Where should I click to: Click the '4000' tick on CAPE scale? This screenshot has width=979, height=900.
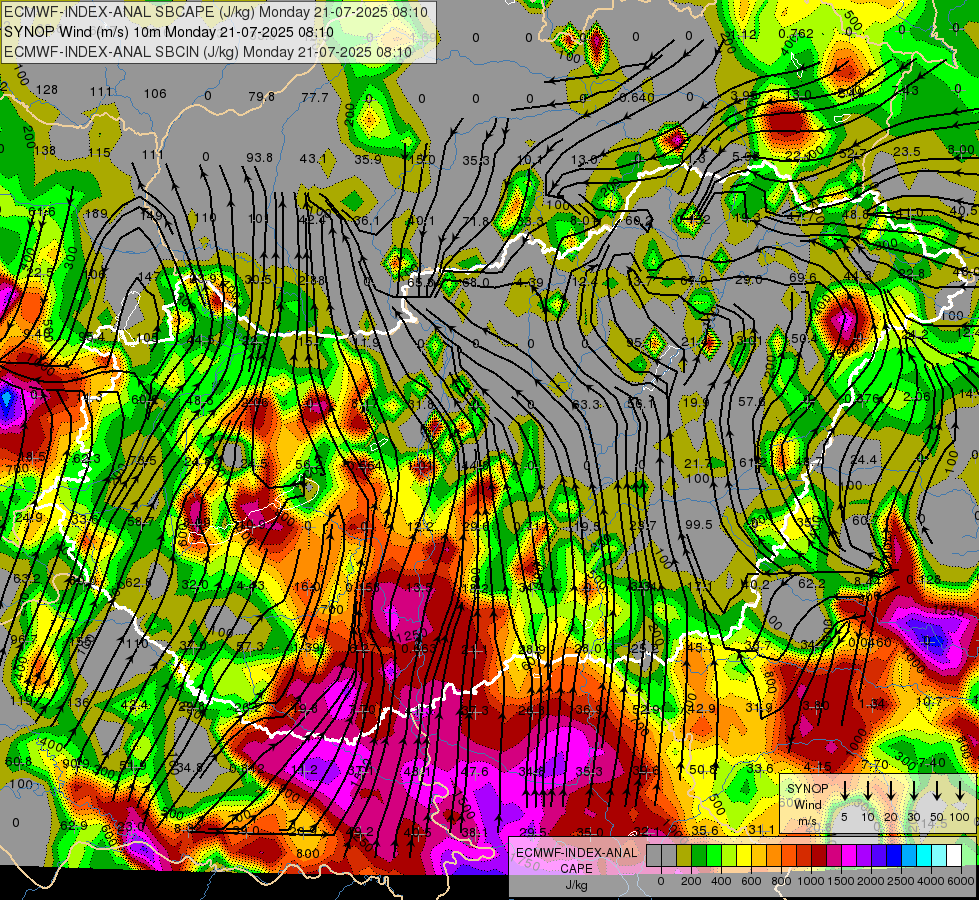click(x=931, y=881)
